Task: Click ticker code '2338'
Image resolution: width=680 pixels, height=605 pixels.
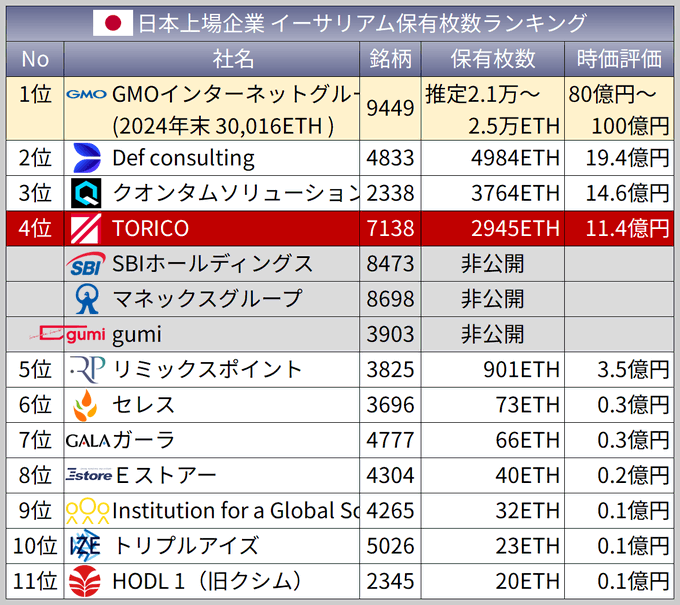Action: click(x=390, y=193)
